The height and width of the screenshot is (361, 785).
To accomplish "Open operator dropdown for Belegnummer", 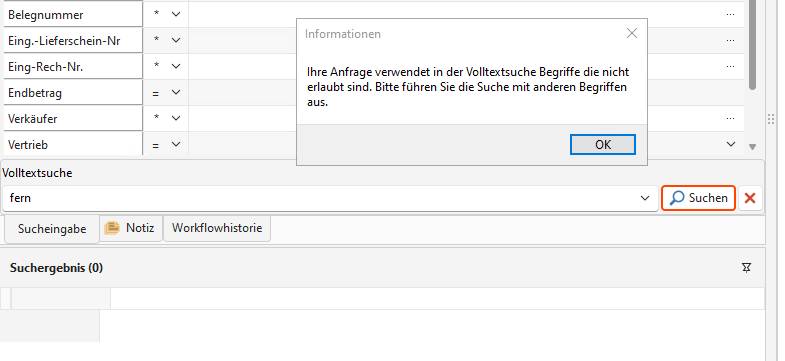I will tap(176, 15).
